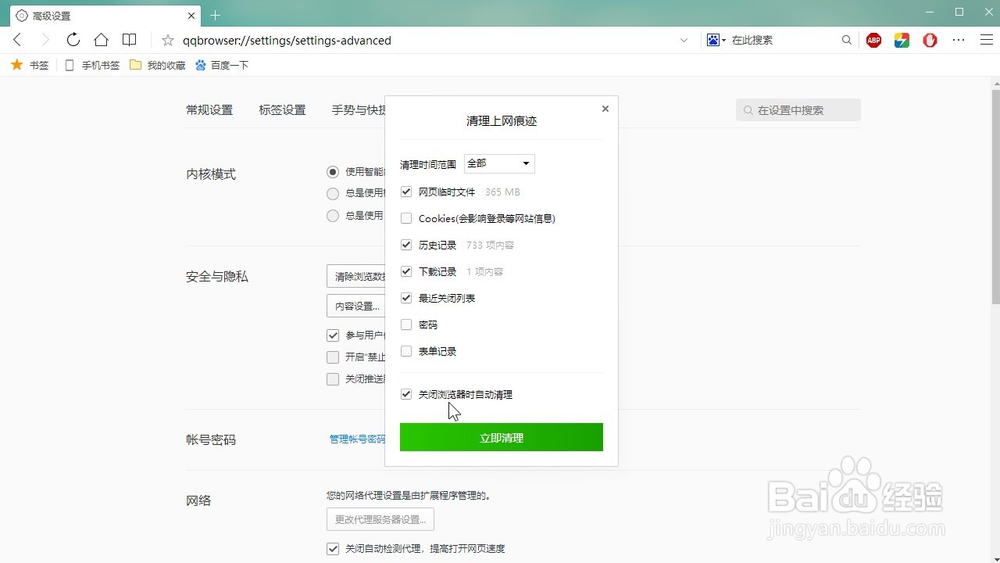This screenshot has width=1000, height=563.
Task: Open the hamburger main menu icon
Action: pos(987,40)
